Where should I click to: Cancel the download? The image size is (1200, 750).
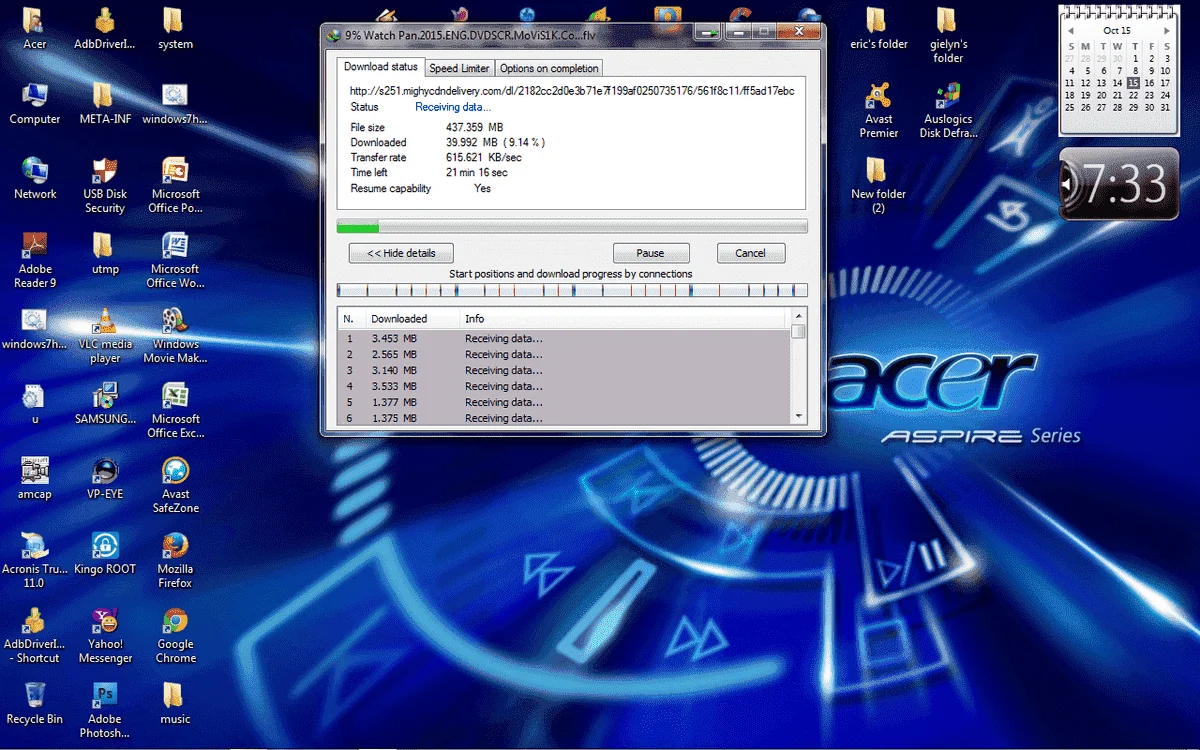click(750, 253)
